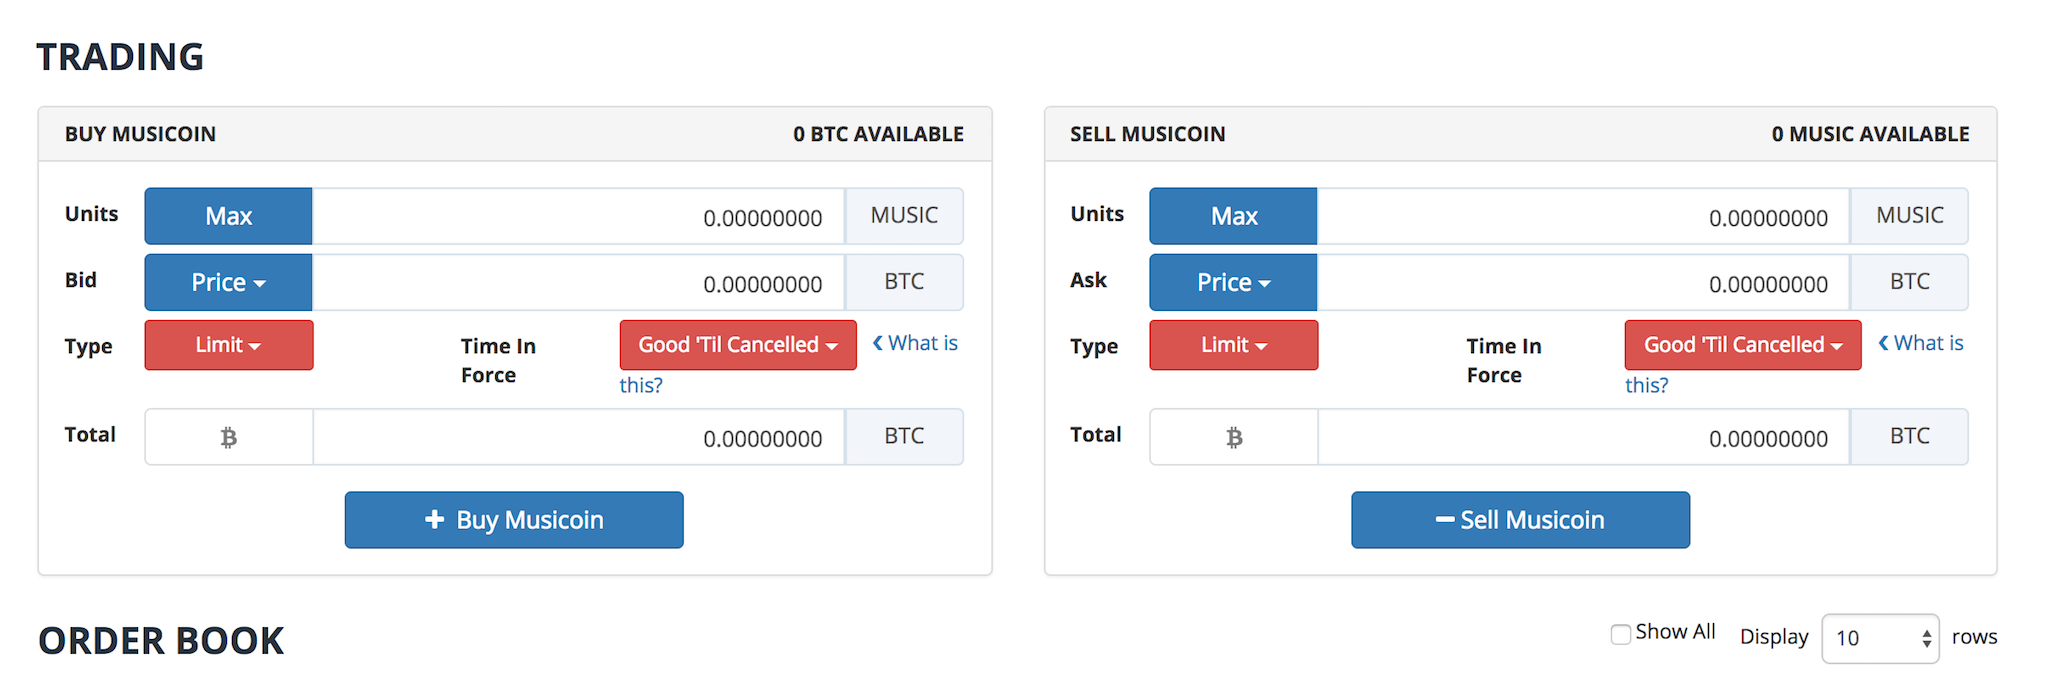Screen dimensions: 2054x692
Task: Enable the Show All checkbox
Action: pos(1621,634)
